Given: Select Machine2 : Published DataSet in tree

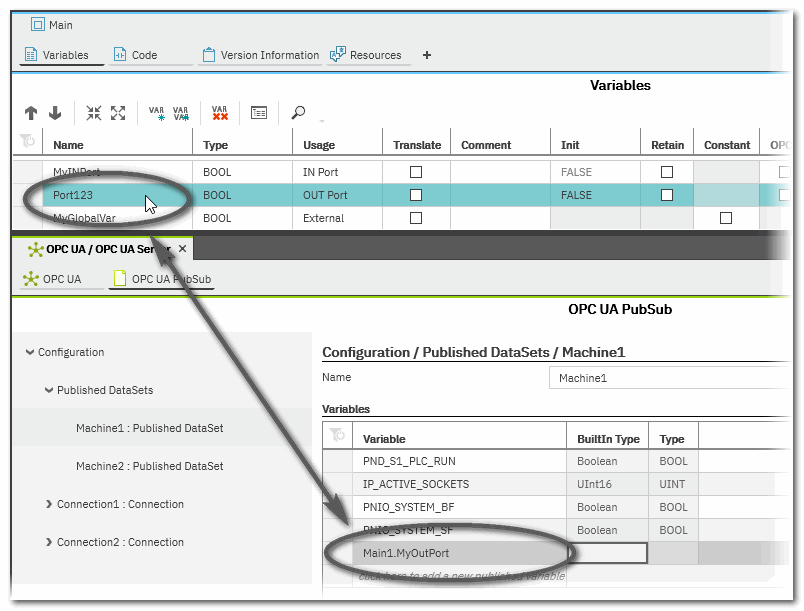Looking at the screenshot, I should [x=149, y=466].
